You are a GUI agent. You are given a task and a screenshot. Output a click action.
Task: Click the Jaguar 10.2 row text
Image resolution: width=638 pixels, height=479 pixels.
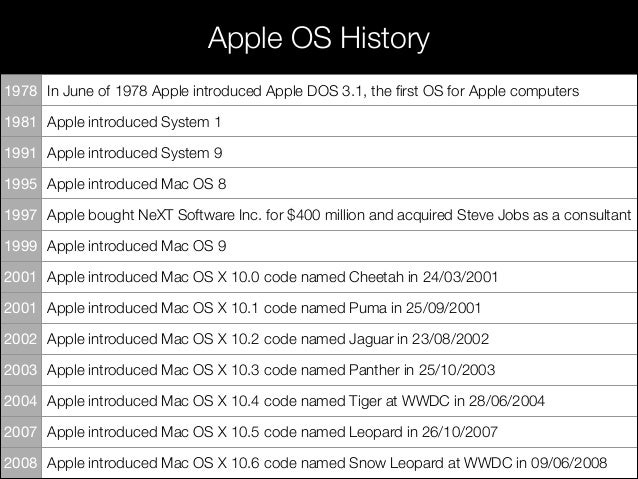[268, 339]
